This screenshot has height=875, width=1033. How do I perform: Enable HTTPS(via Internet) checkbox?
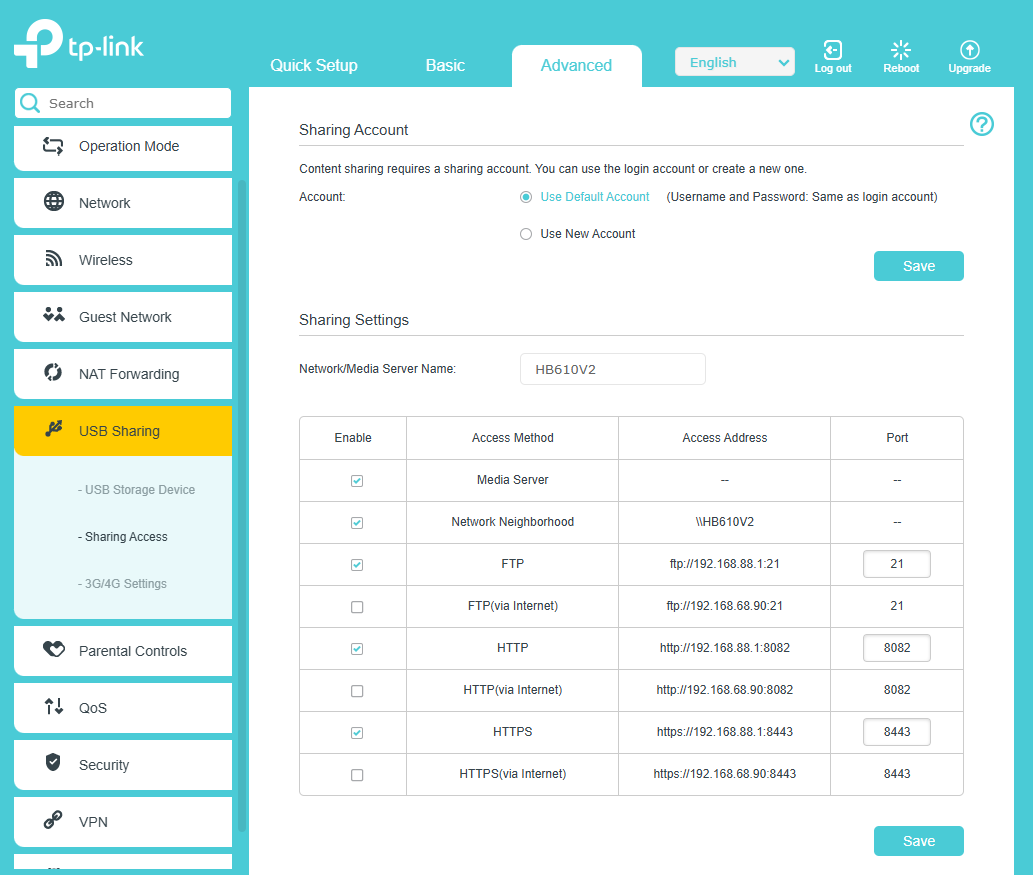(x=357, y=775)
